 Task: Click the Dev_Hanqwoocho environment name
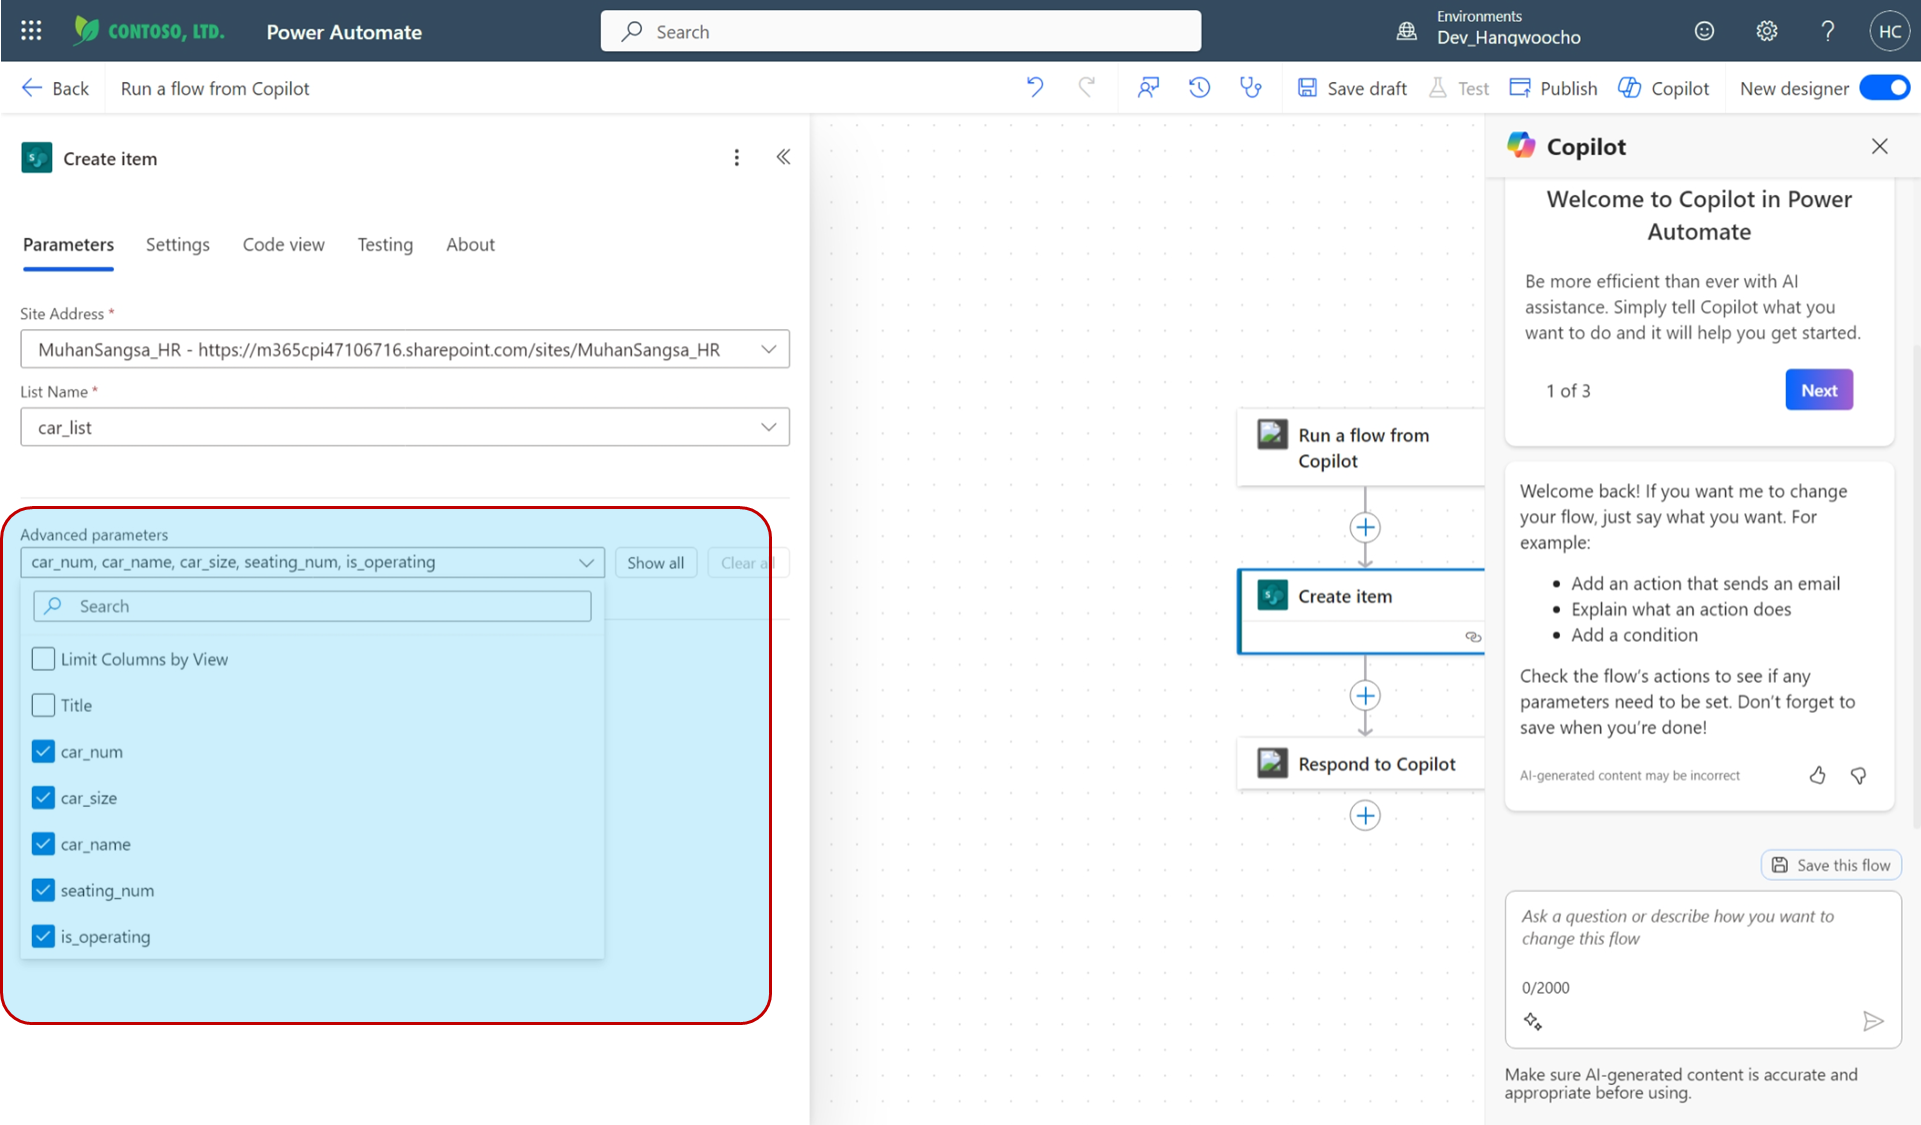coord(1508,37)
